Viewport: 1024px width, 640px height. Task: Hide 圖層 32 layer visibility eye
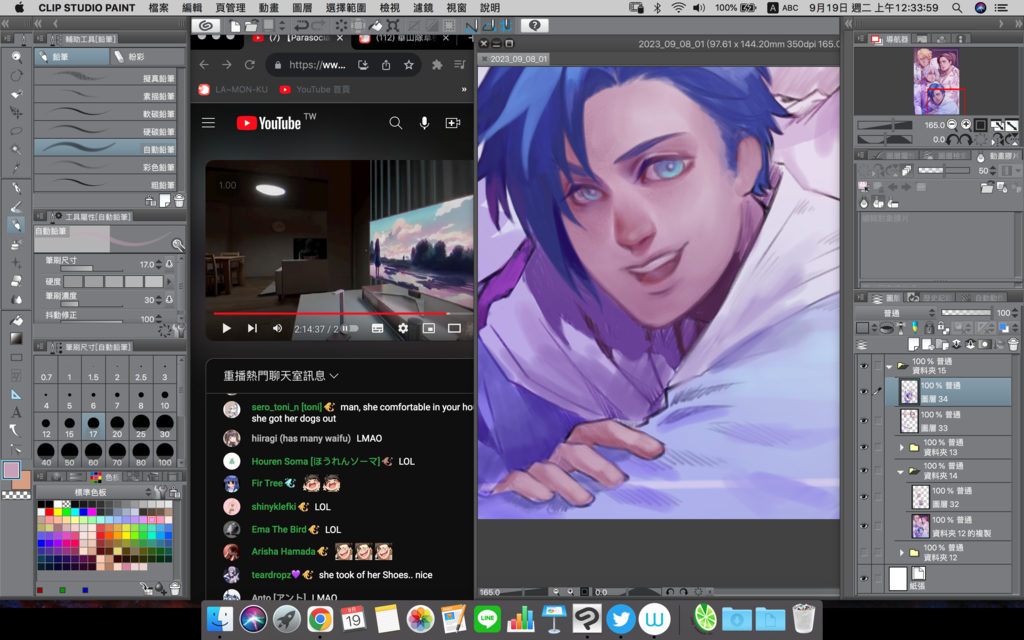[863, 497]
